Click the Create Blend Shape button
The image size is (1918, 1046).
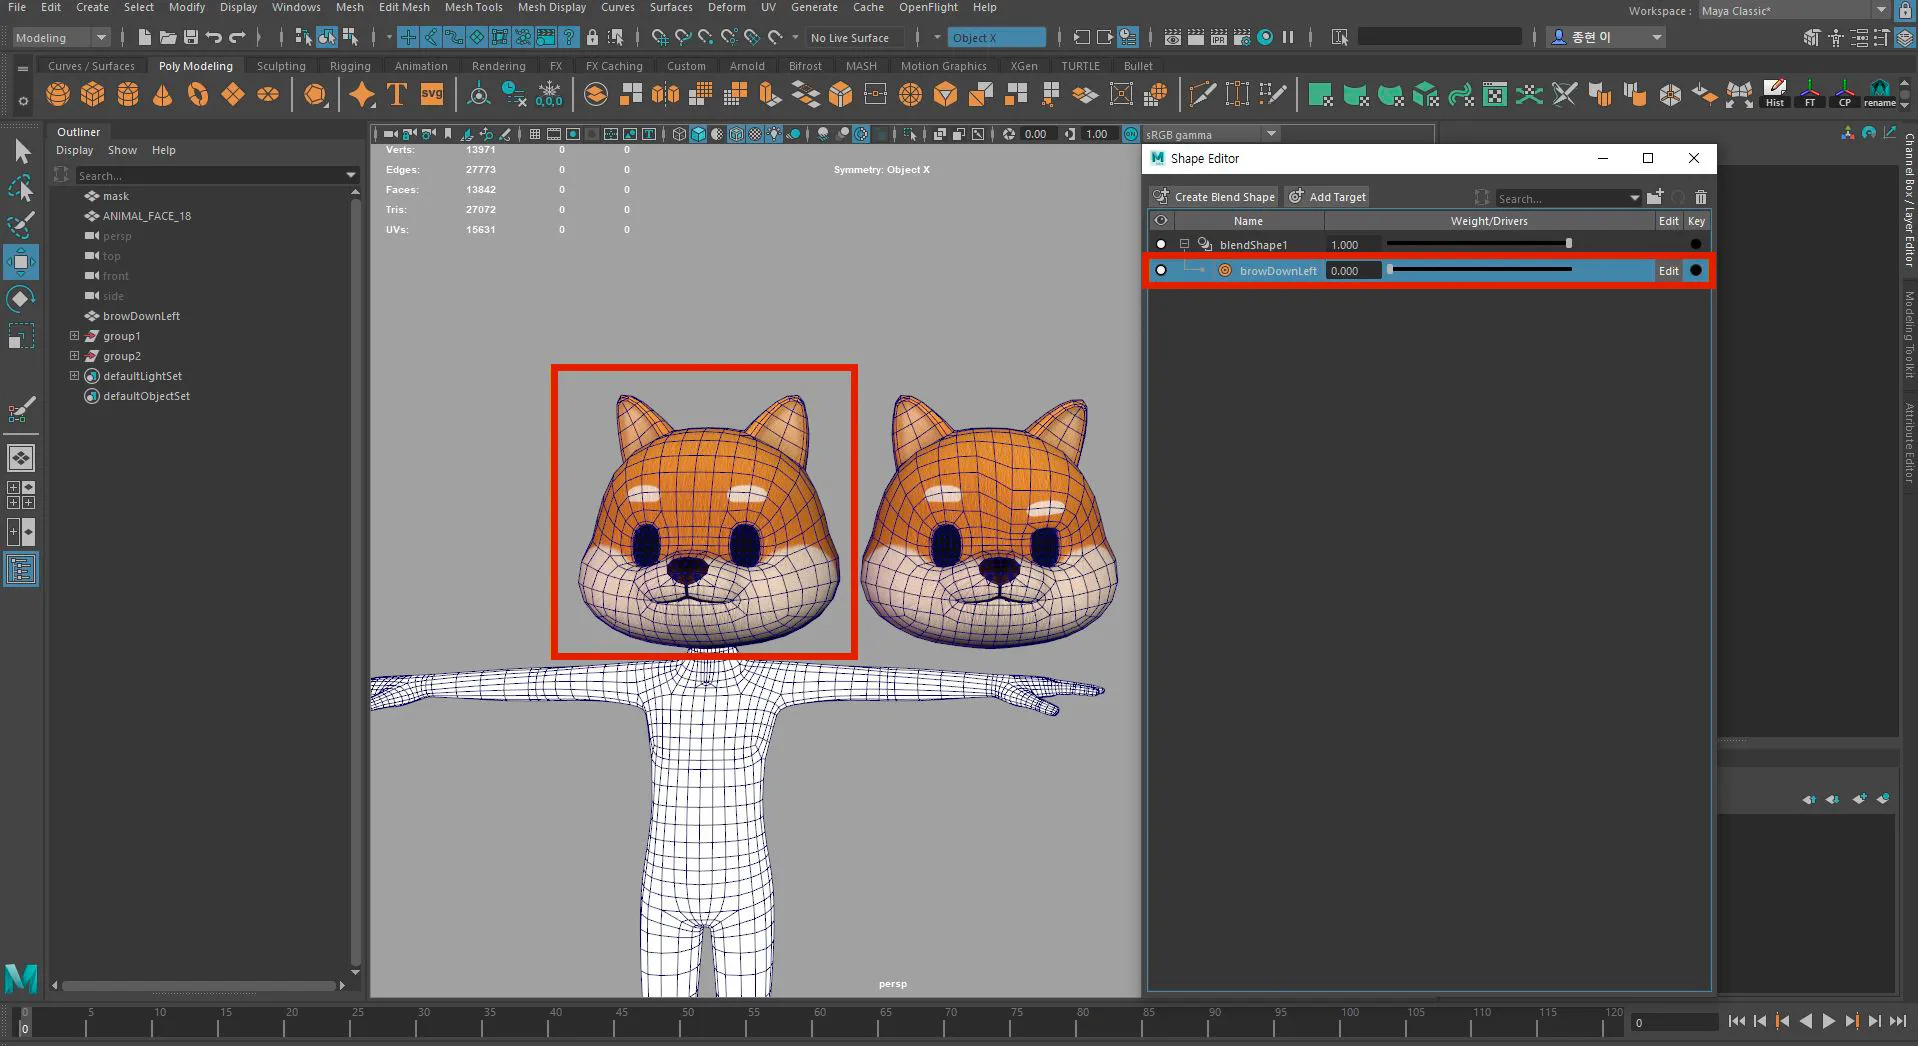coord(1214,197)
